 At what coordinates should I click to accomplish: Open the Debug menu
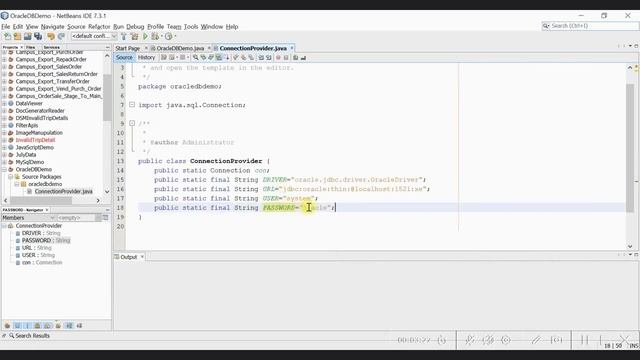click(135, 27)
